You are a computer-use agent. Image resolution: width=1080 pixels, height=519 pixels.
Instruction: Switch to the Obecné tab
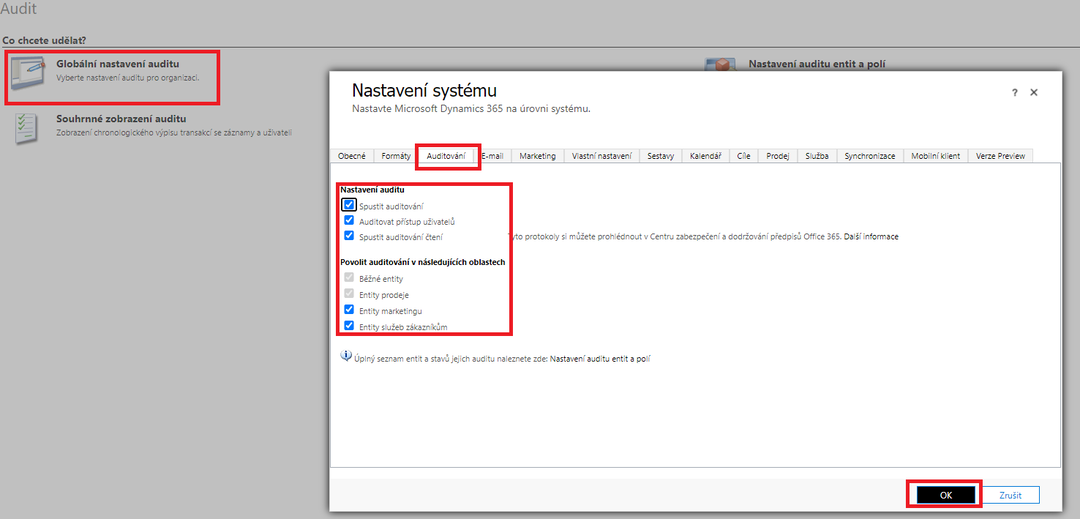pos(352,156)
